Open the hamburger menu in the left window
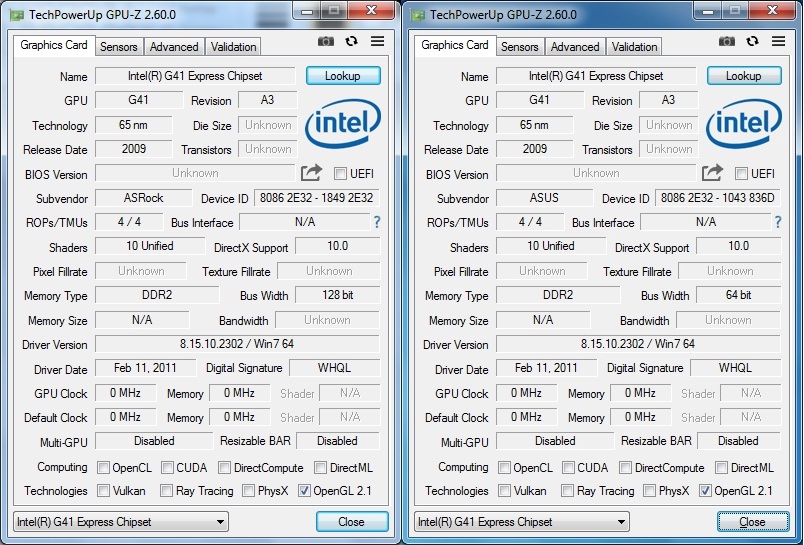804x545 pixels. point(377,41)
